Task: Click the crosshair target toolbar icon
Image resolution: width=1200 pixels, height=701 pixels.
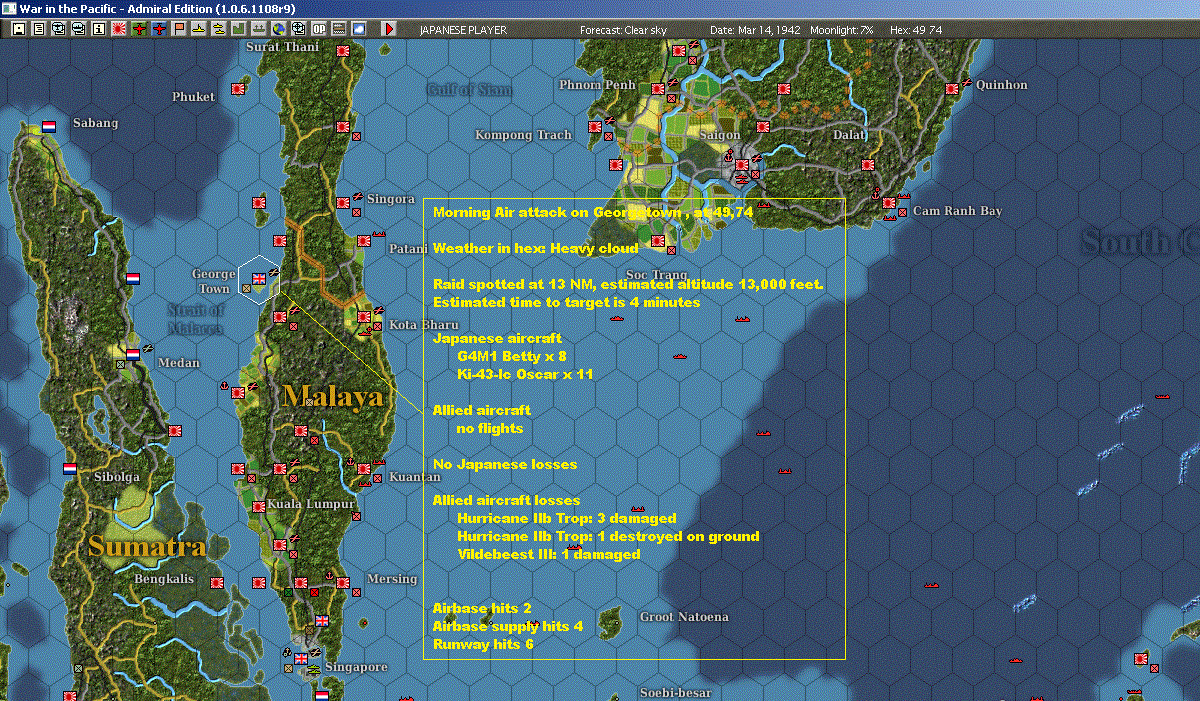Action: [298, 29]
